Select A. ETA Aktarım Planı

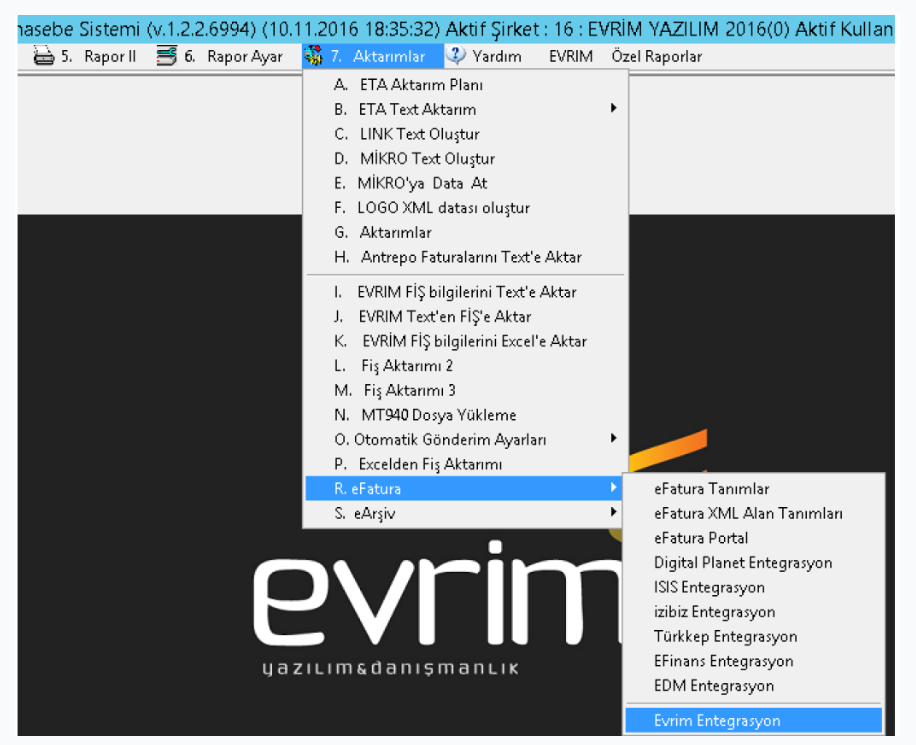pos(466,85)
